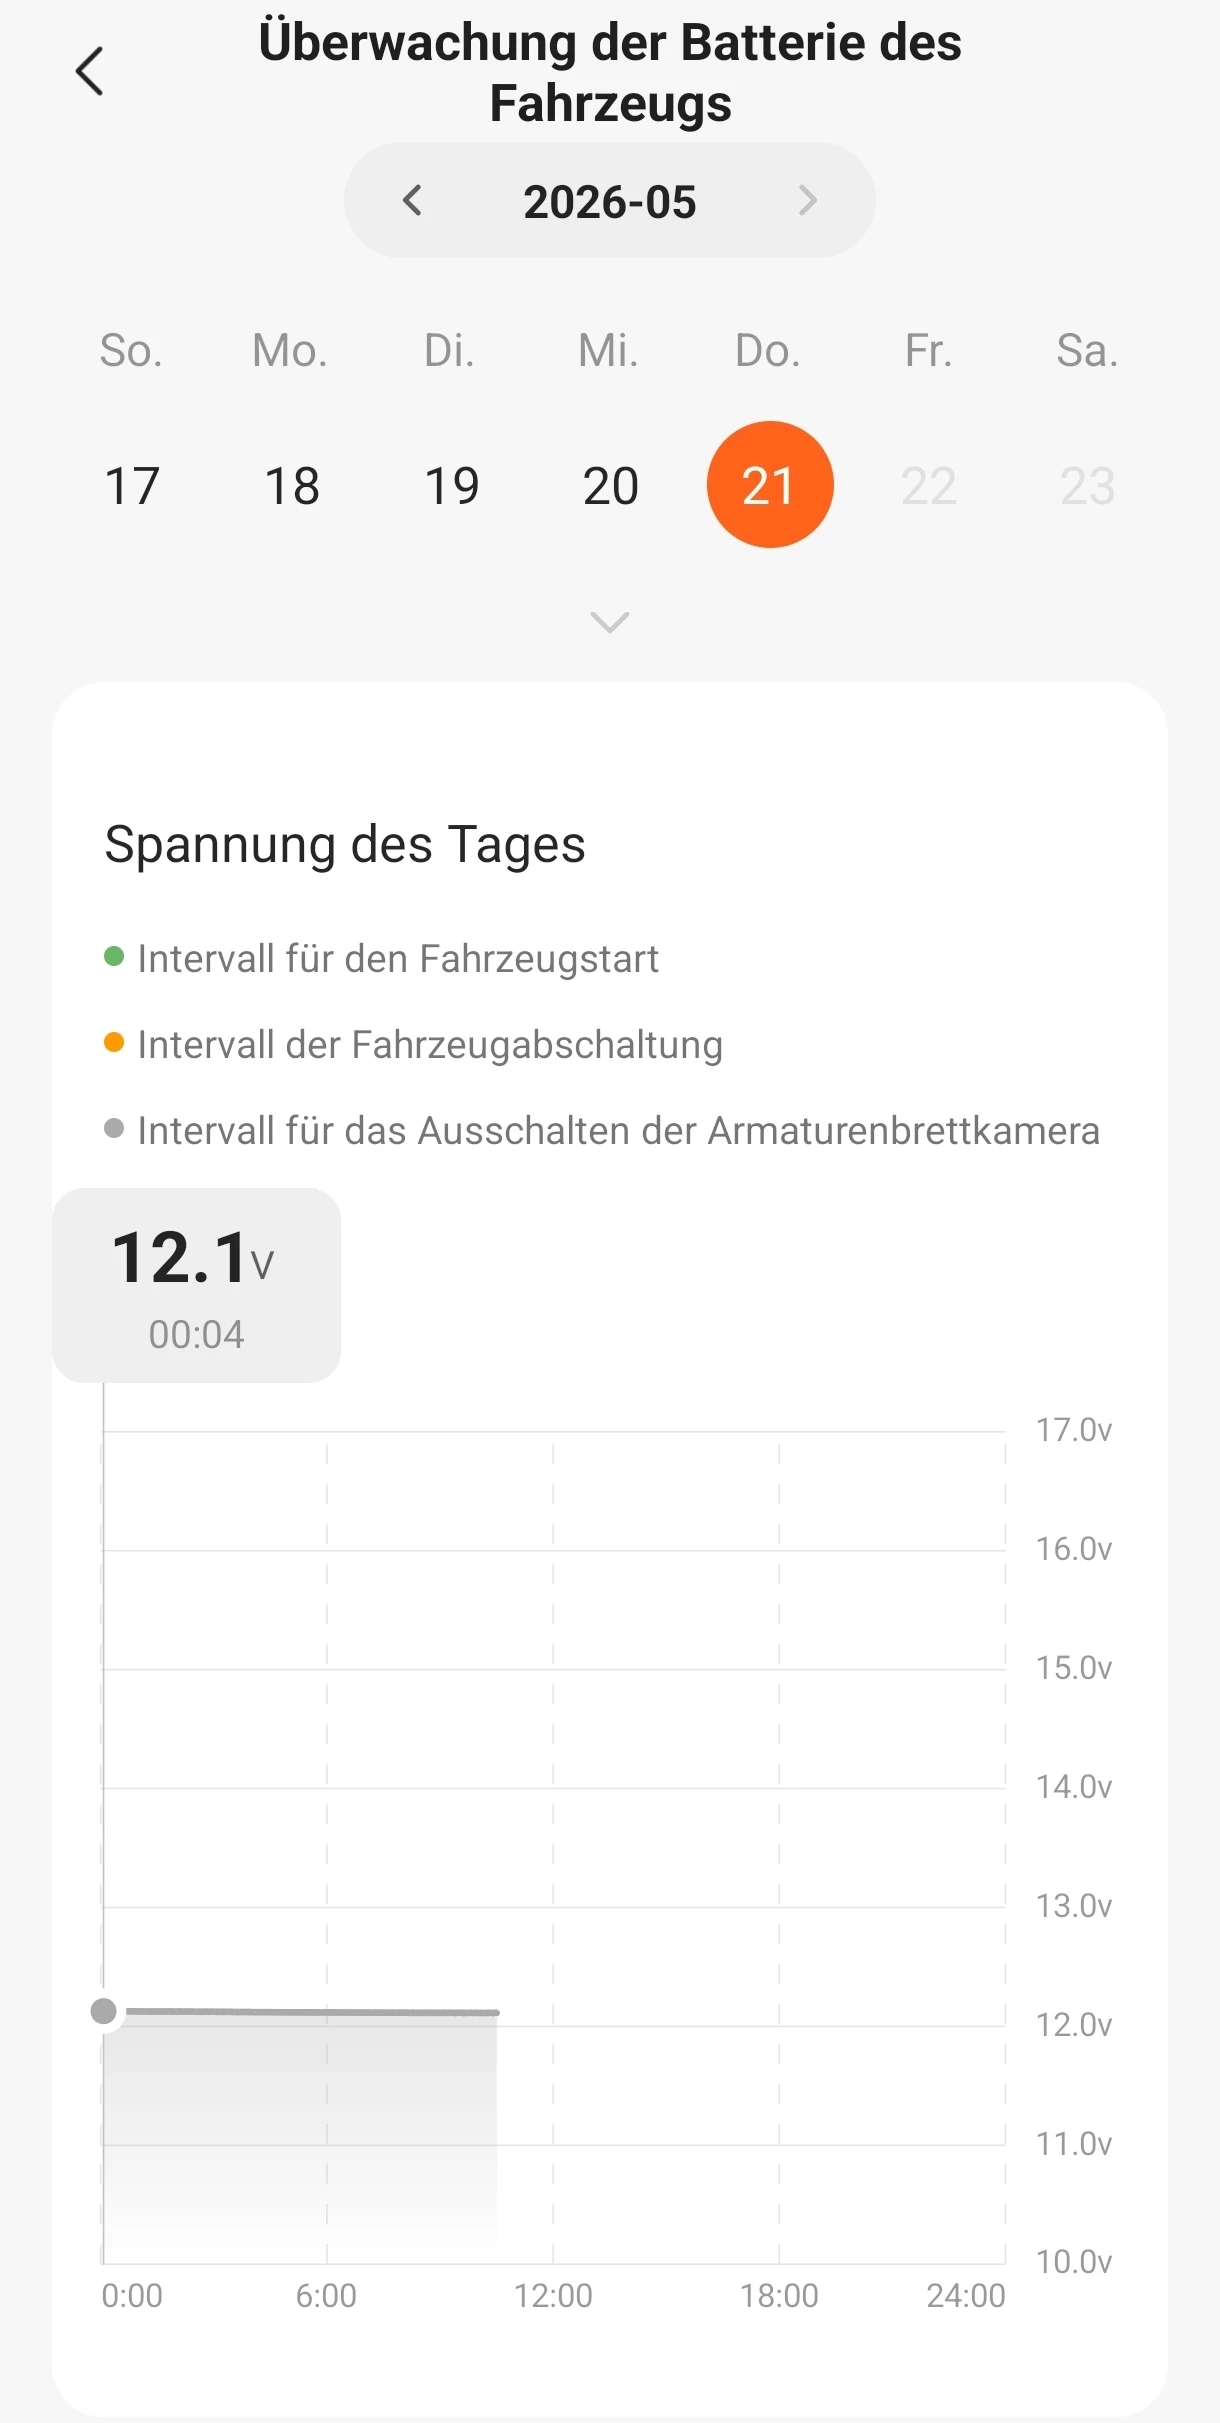Click the grey dashcam-off legend dot
The image size is (1220, 2423).
tap(114, 1129)
